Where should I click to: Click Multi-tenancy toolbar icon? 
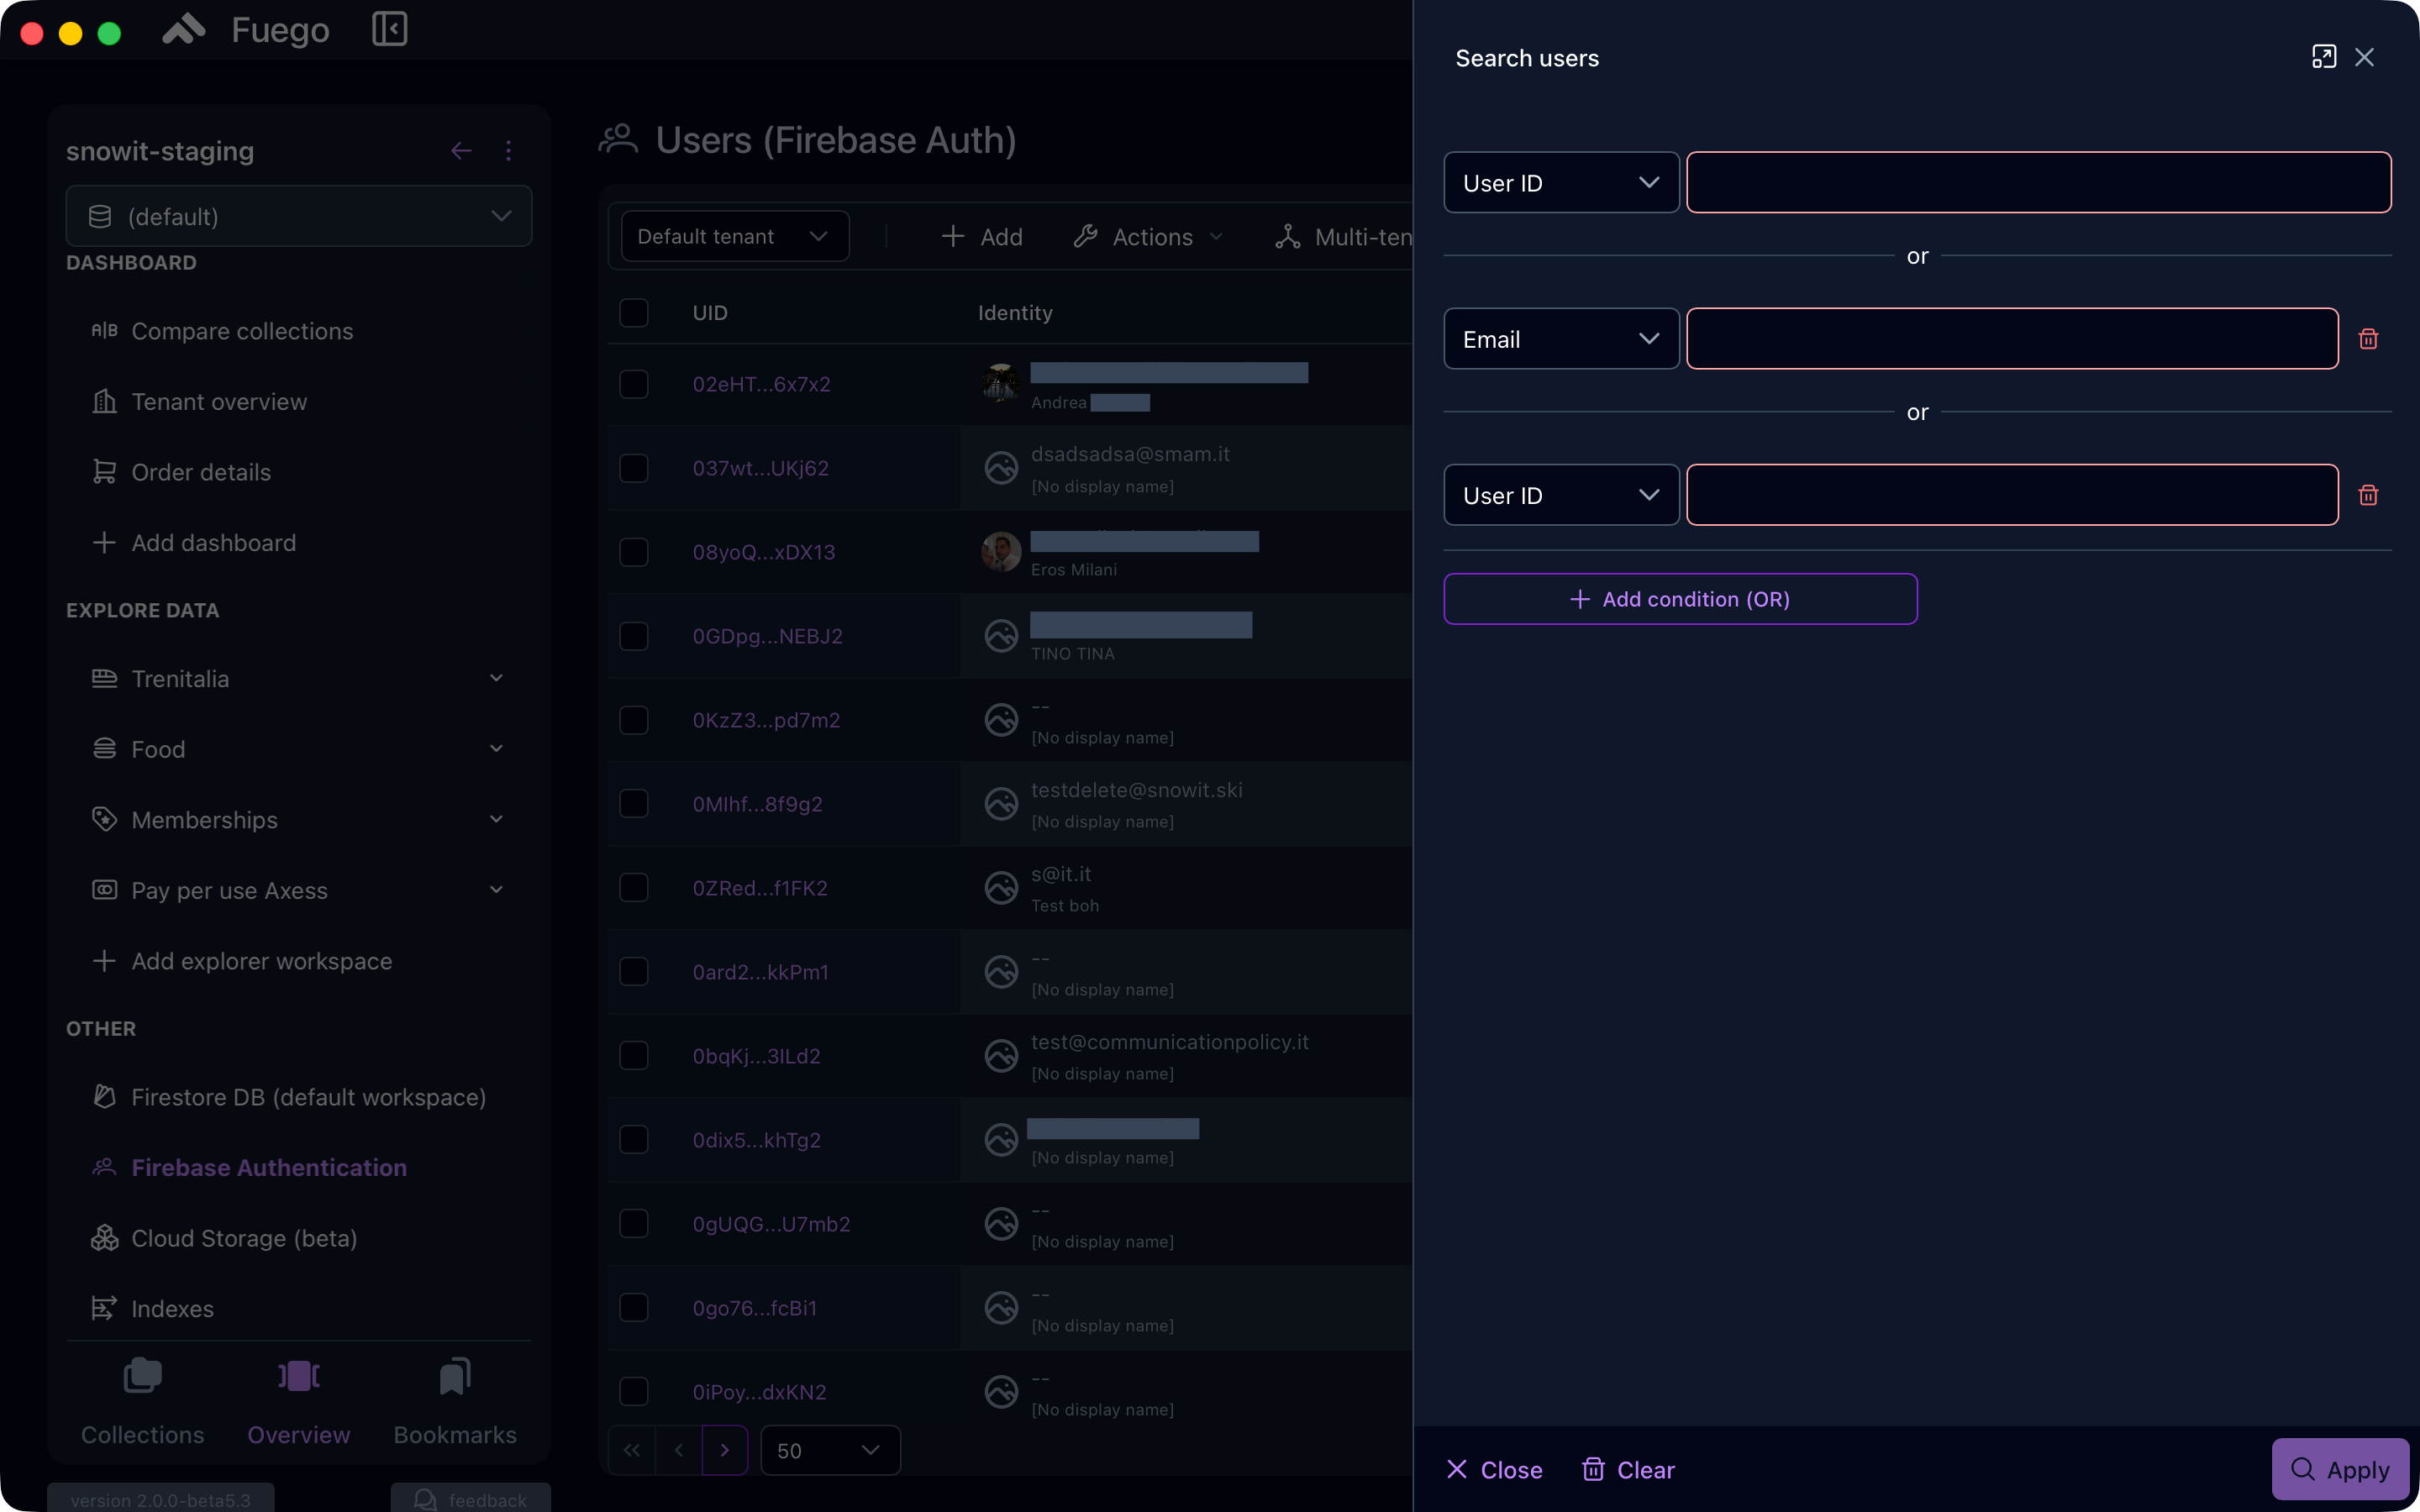coord(1288,237)
